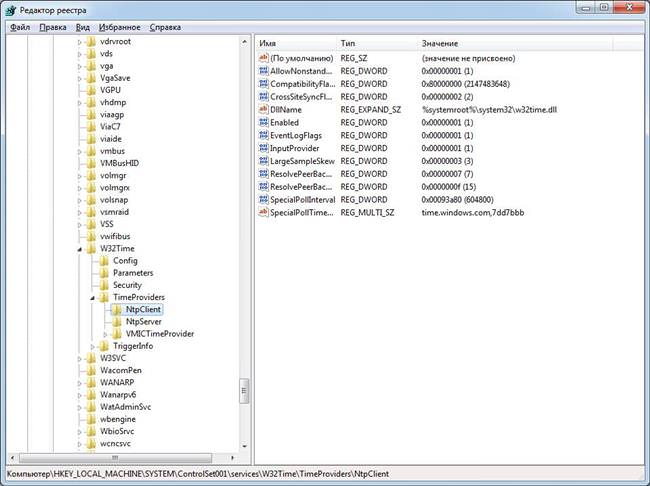Image resolution: width=650 pixels, height=486 pixels.
Task: Click the W3SVC folder icon
Action: pos(91,358)
